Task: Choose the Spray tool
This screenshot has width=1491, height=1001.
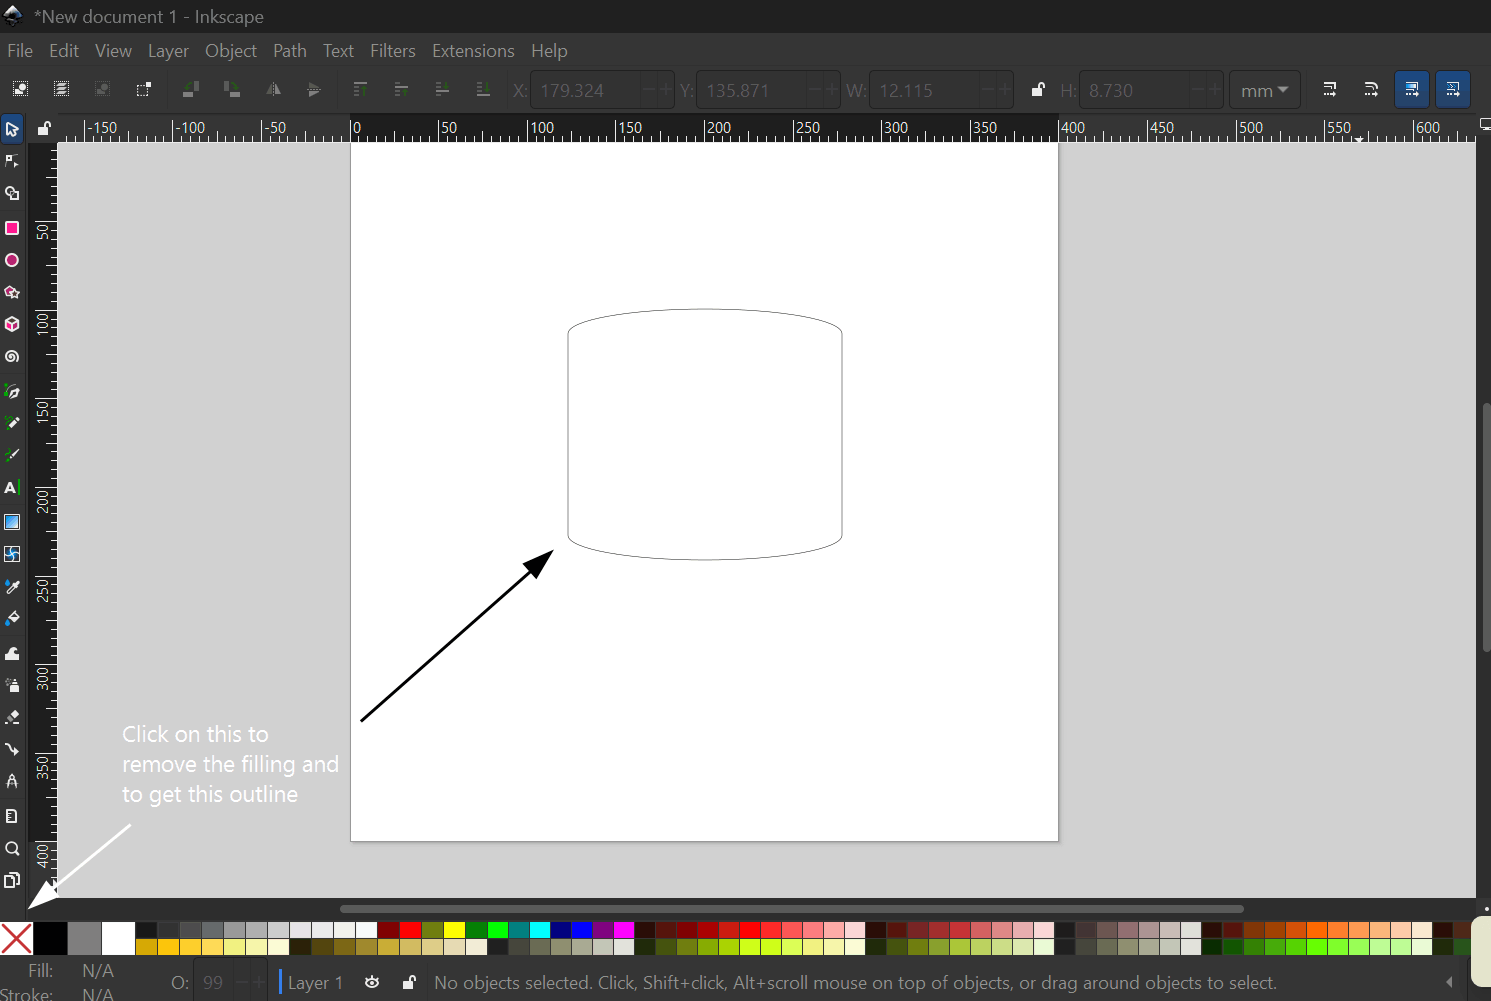Action: (12, 685)
